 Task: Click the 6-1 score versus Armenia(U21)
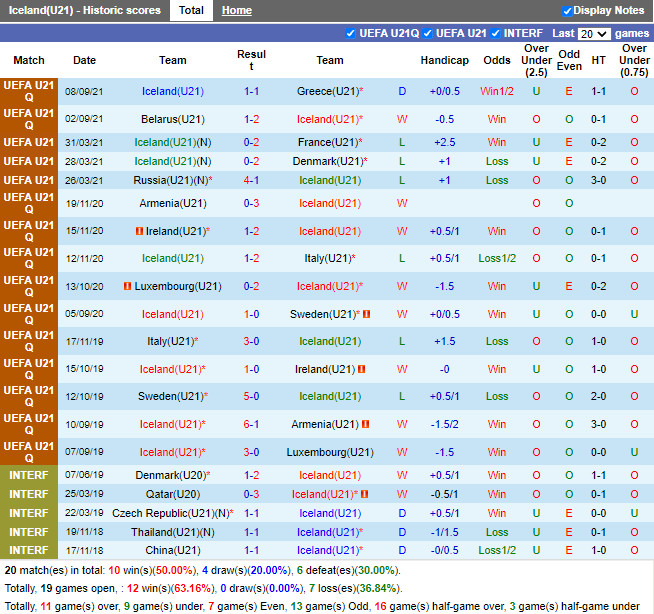click(x=251, y=424)
